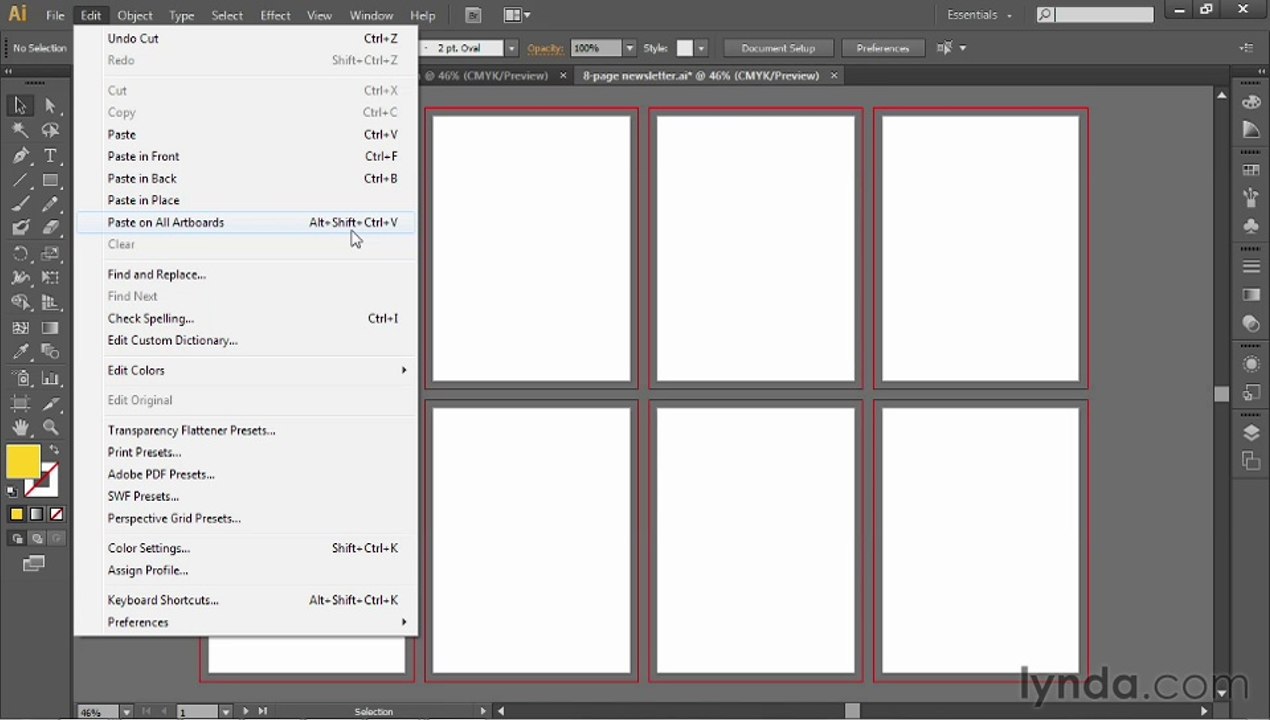This screenshot has width=1270, height=720.
Task: Select the Type tool
Action: click(50, 155)
